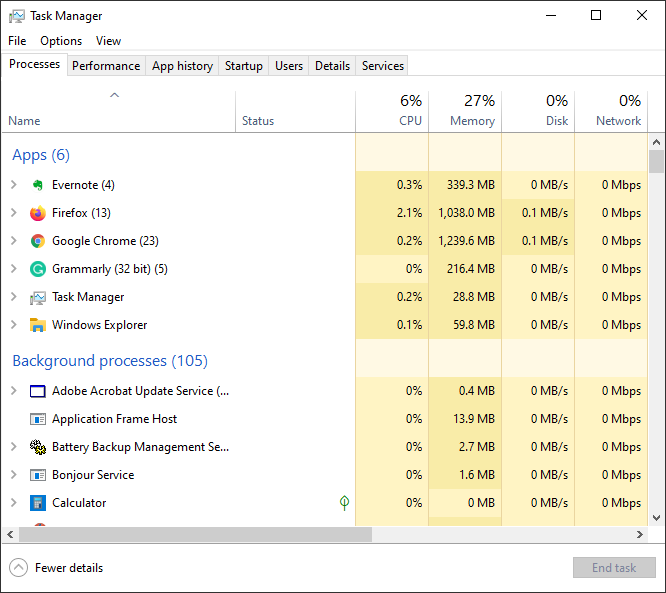Image resolution: width=666 pixels, height=593 pixels.
Task: Click the horizontal scrollbar left arrow
Action: (x=11, y=534)
